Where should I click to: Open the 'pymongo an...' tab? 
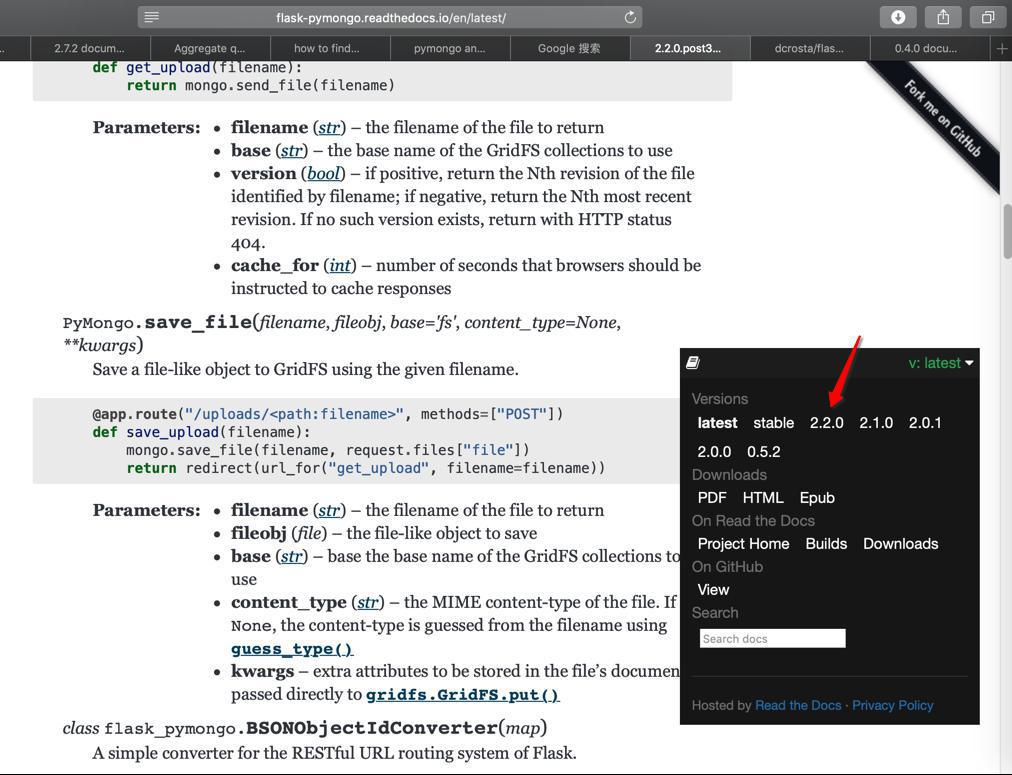tap(449, 48)
